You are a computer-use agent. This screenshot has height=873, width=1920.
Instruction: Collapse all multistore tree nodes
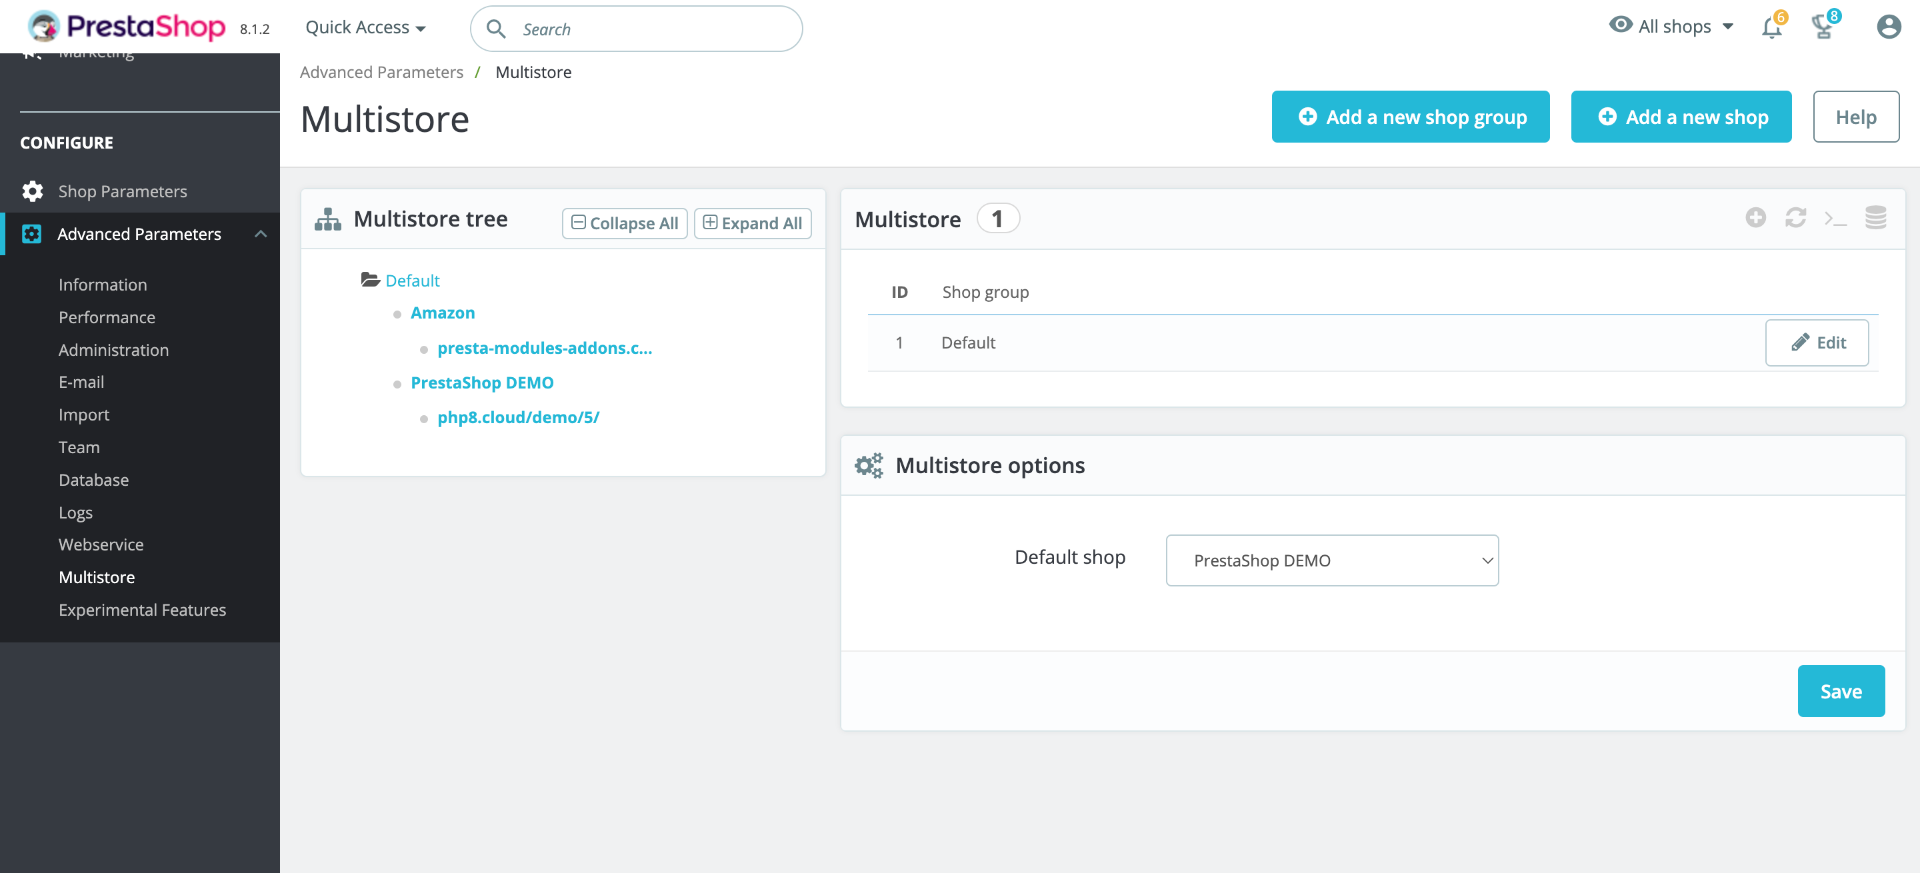click(624, 223)
